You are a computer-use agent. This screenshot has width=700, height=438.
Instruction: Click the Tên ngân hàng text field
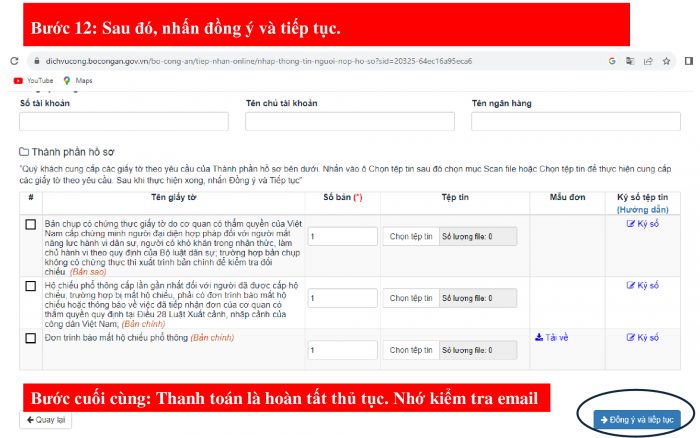[576, 121]
